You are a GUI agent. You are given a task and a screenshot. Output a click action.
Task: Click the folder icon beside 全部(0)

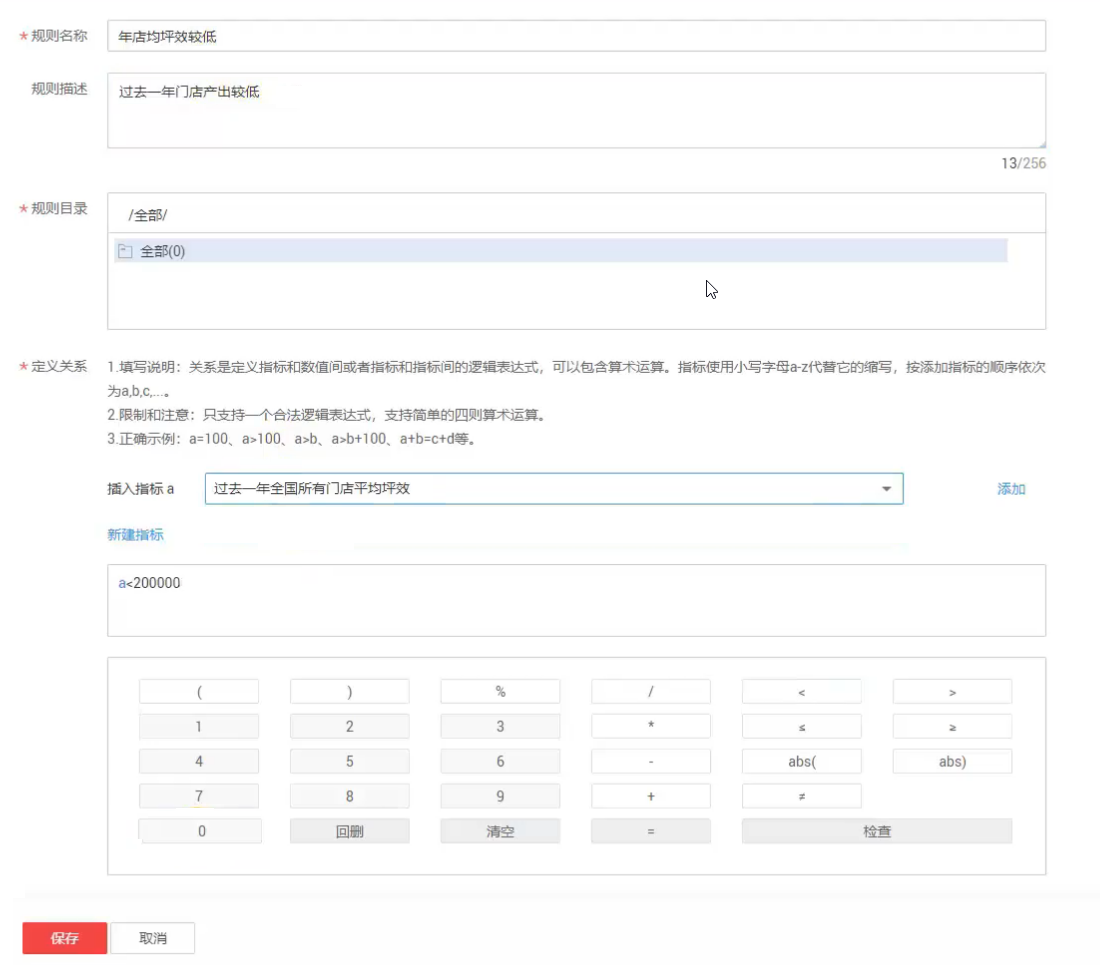click(125, 252)
